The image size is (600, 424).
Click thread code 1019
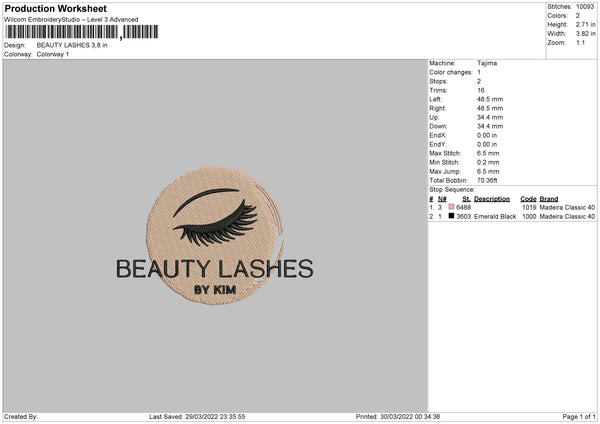(529, 207)
